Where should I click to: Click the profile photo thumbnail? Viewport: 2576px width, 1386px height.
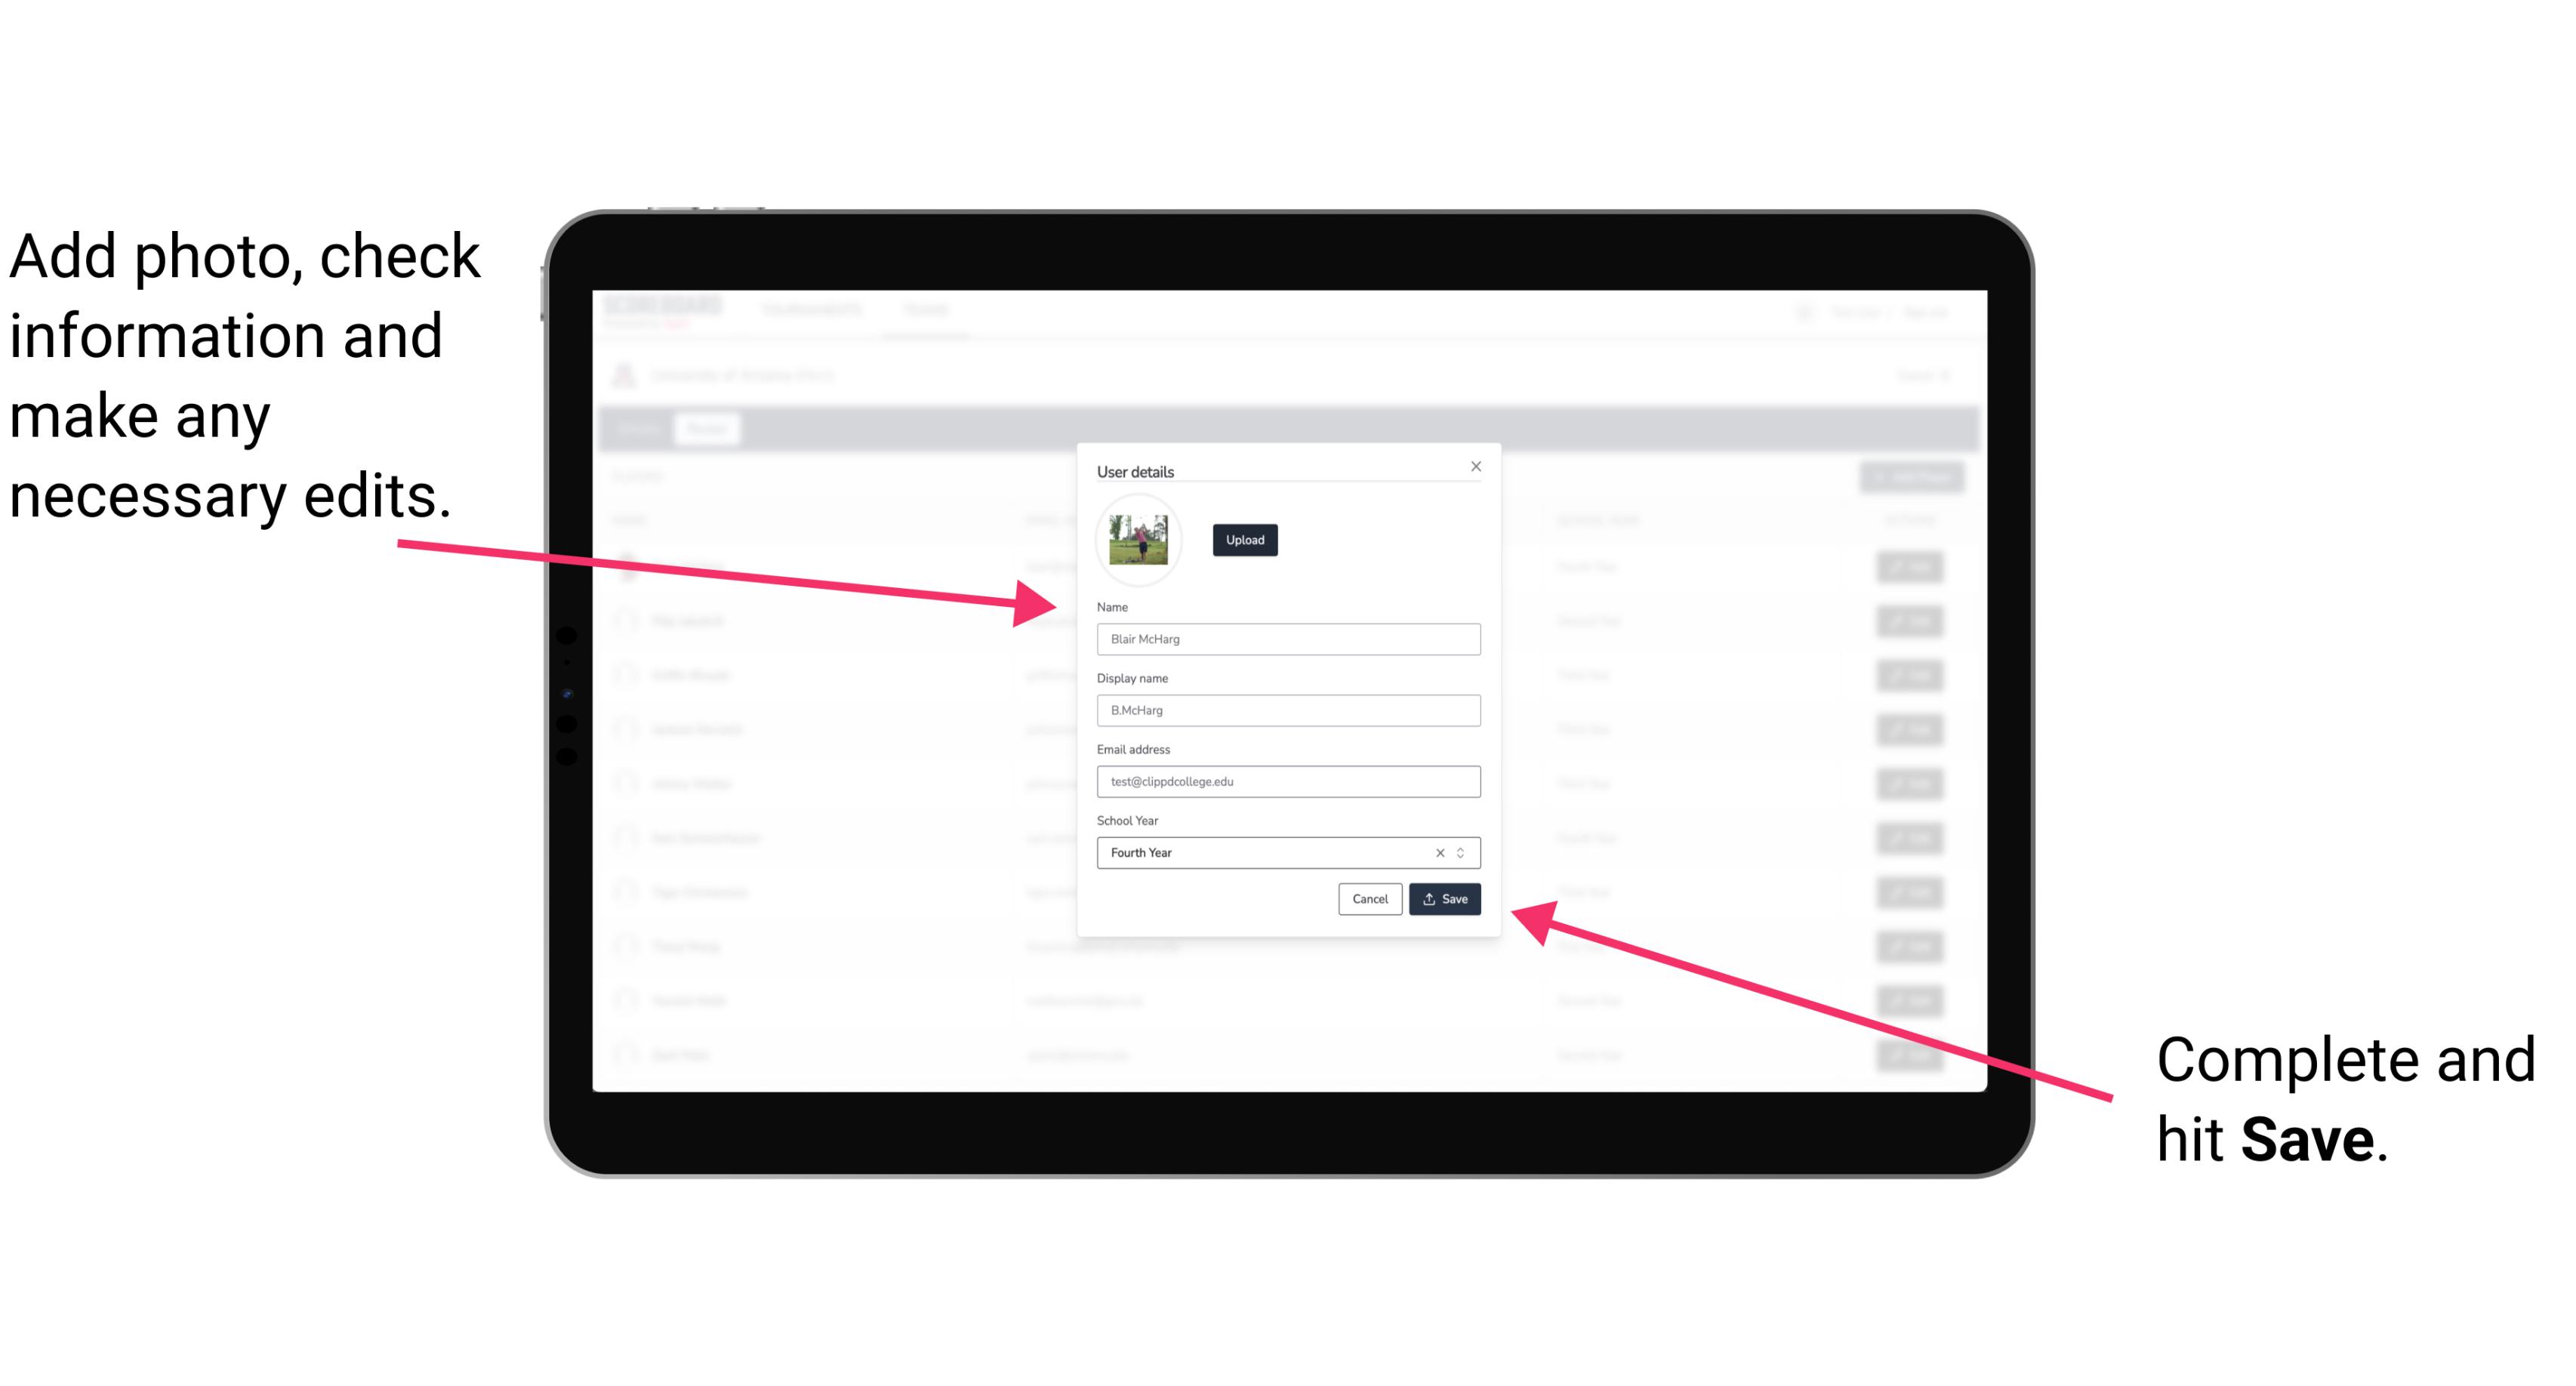[1139, 540]
